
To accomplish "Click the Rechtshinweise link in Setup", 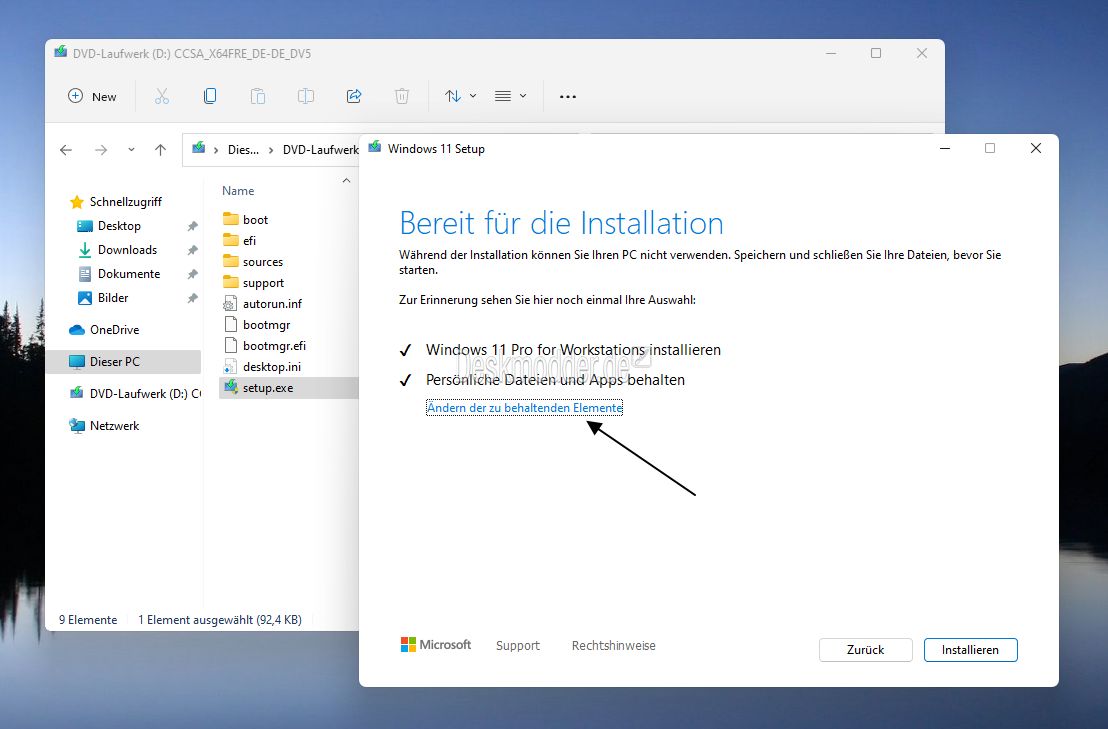I will tap(613, 646).
